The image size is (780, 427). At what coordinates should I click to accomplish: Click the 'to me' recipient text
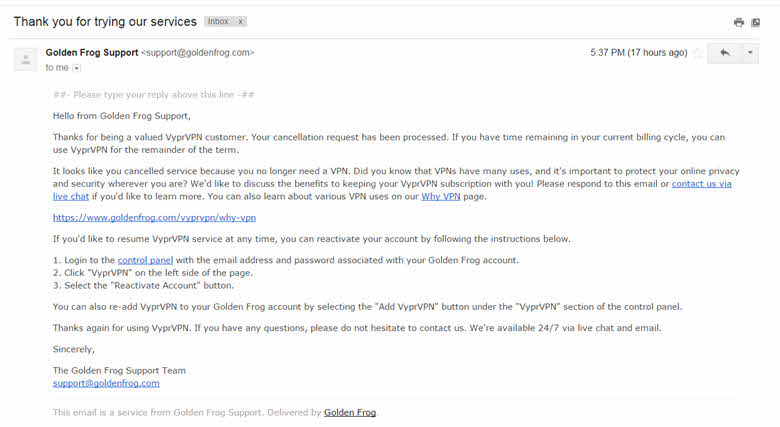pos(57,68)
